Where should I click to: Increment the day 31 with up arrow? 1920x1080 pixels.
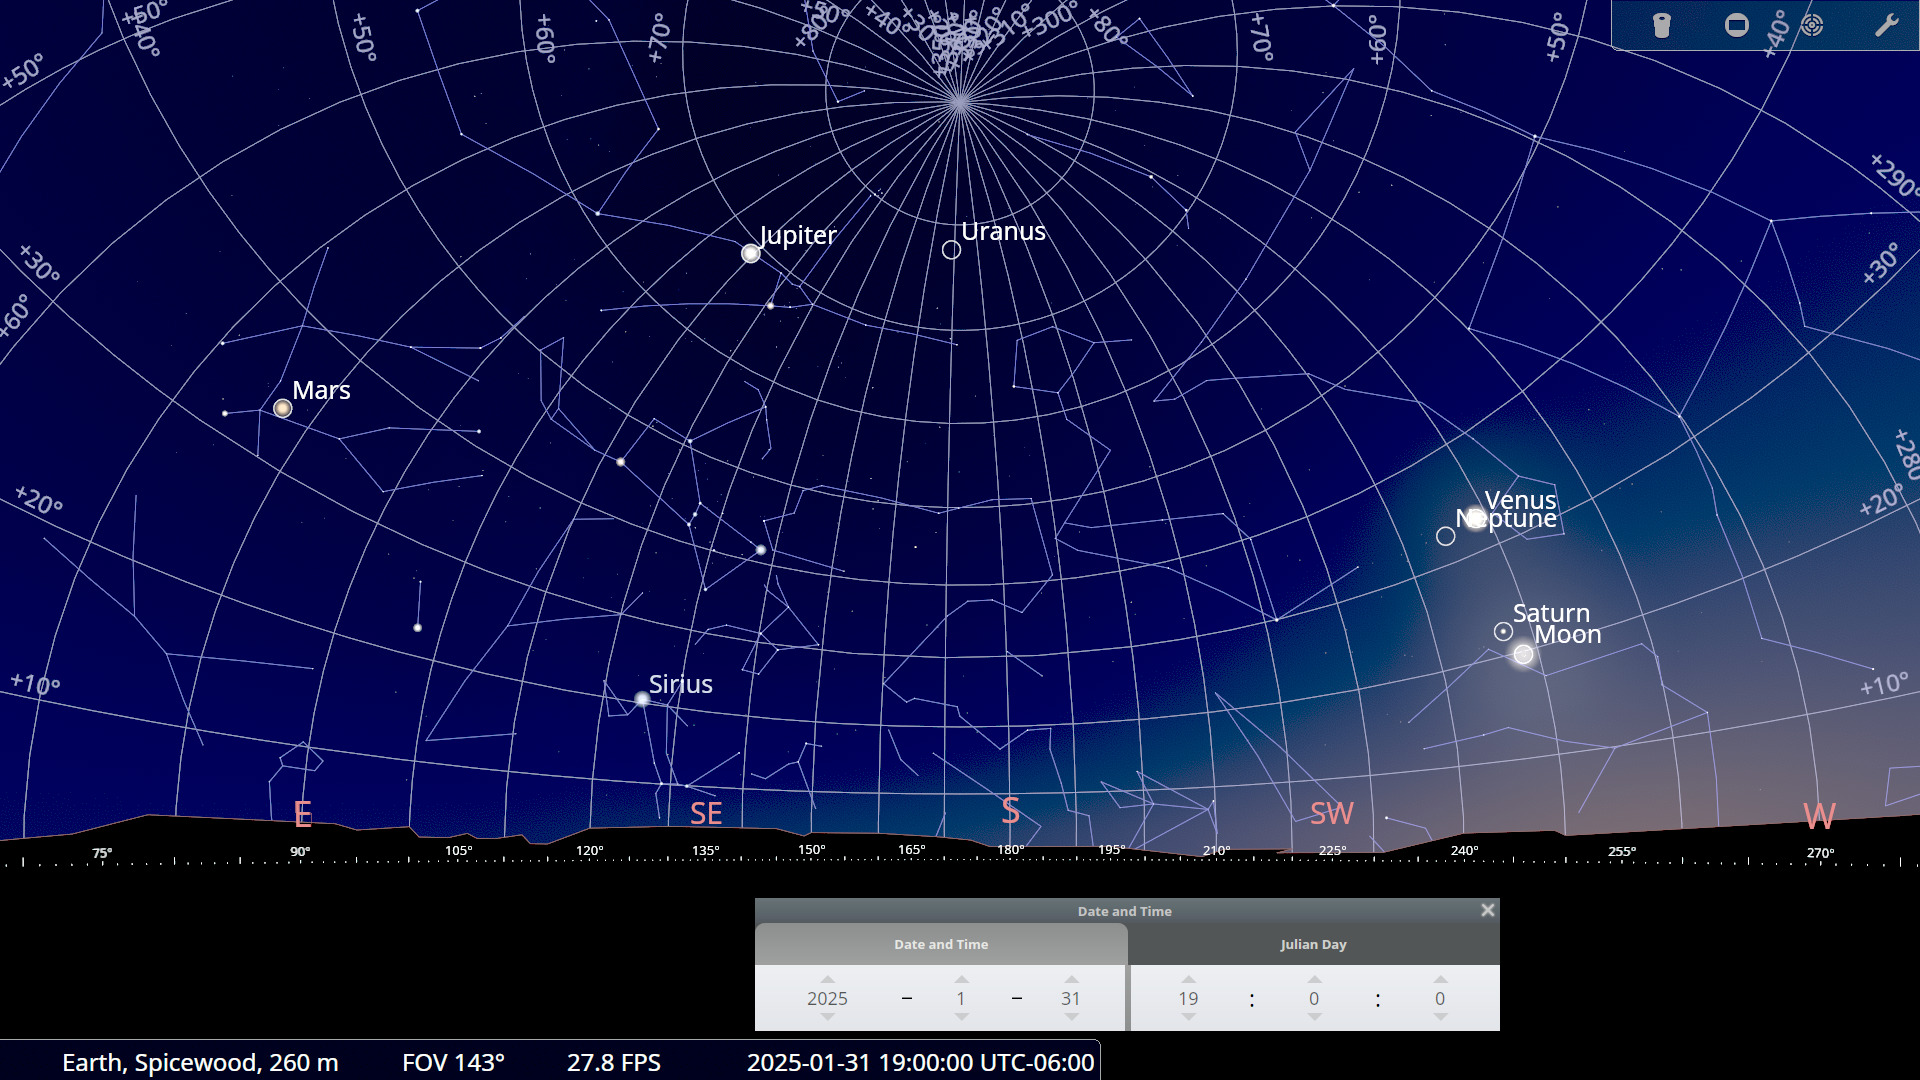coord(1071,980)
